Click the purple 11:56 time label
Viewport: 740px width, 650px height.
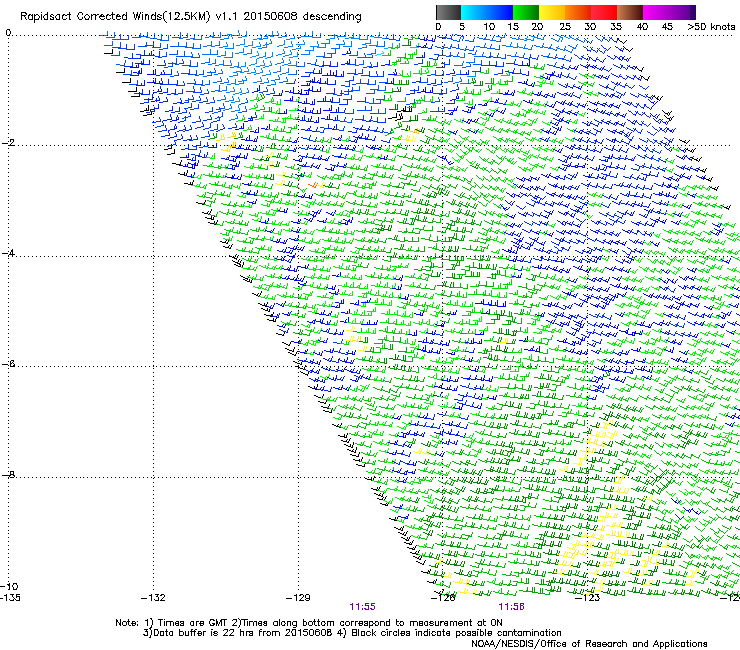512,607
